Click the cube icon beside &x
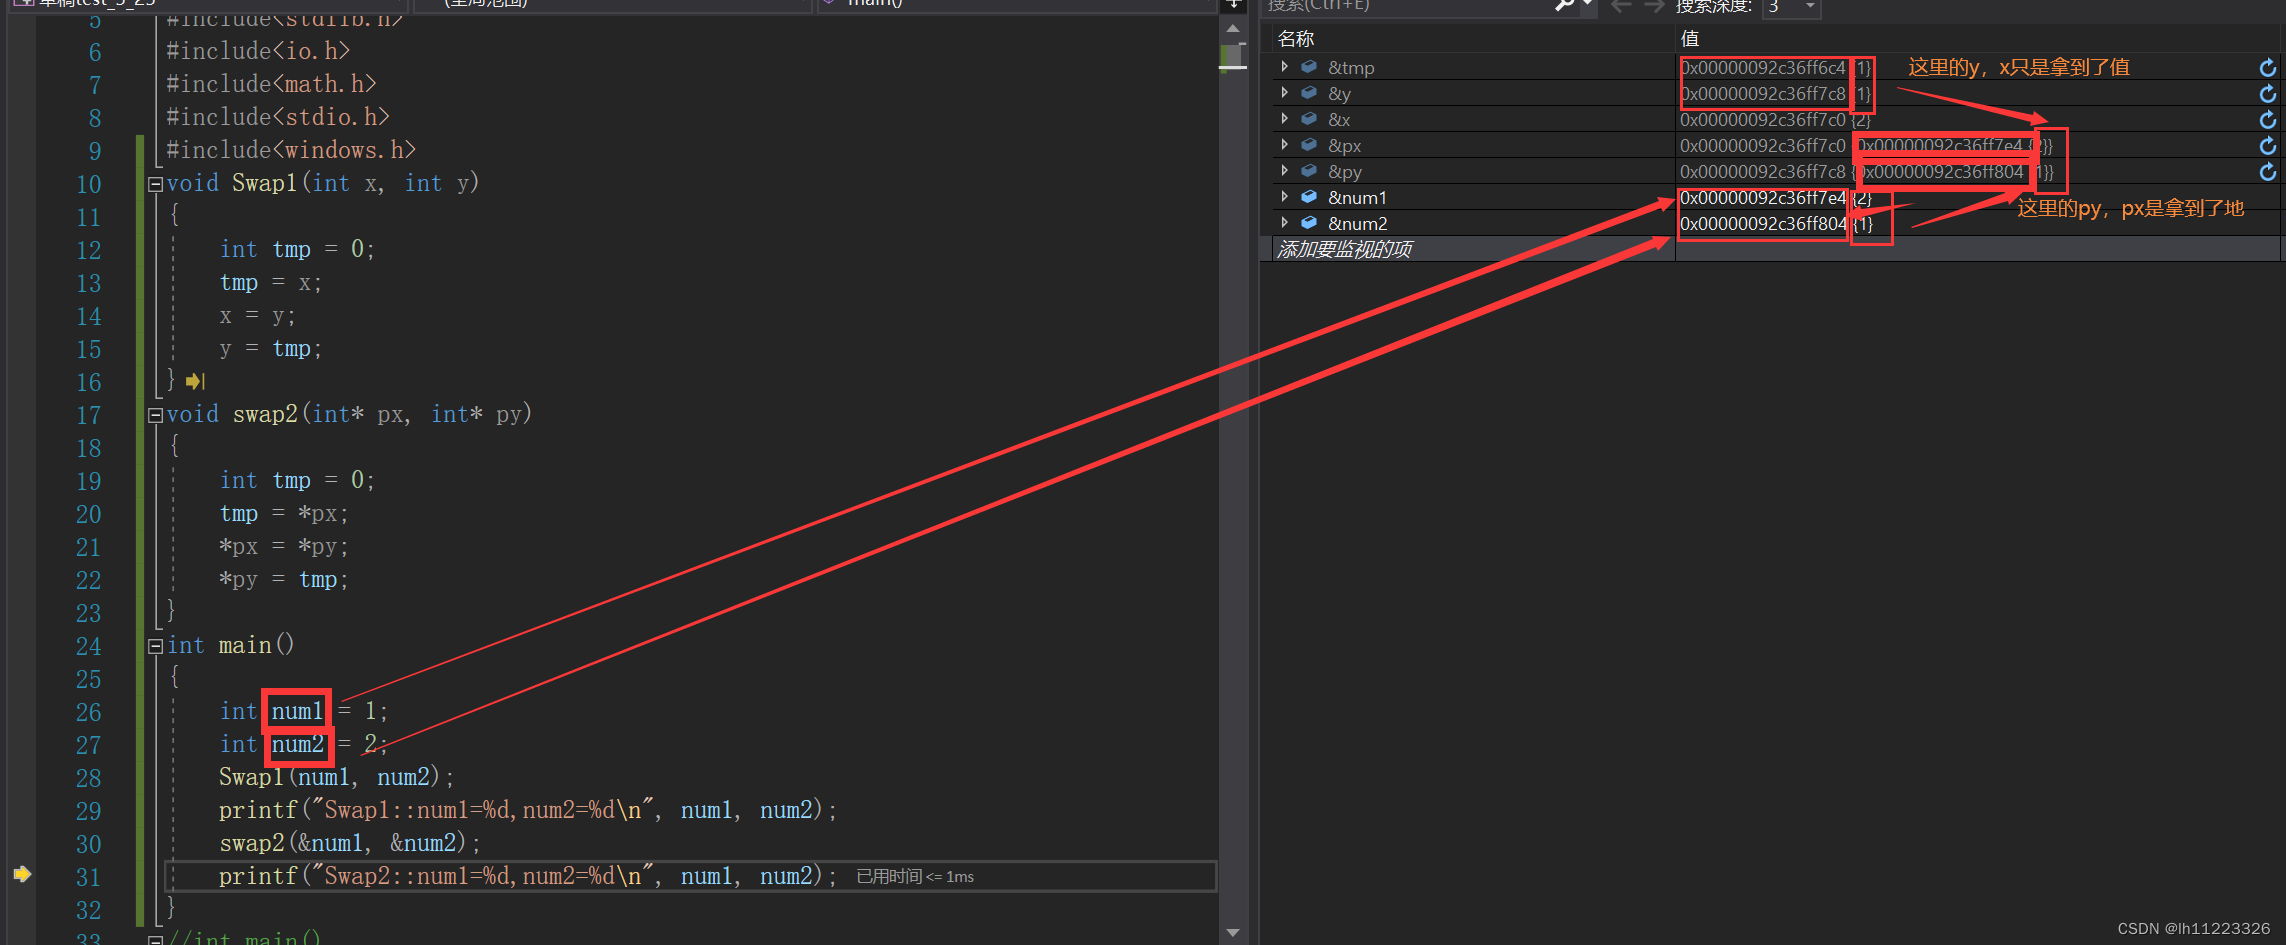Image resolution: width=2286 pixels, height=945 pixels. [x=1309, y=119]
